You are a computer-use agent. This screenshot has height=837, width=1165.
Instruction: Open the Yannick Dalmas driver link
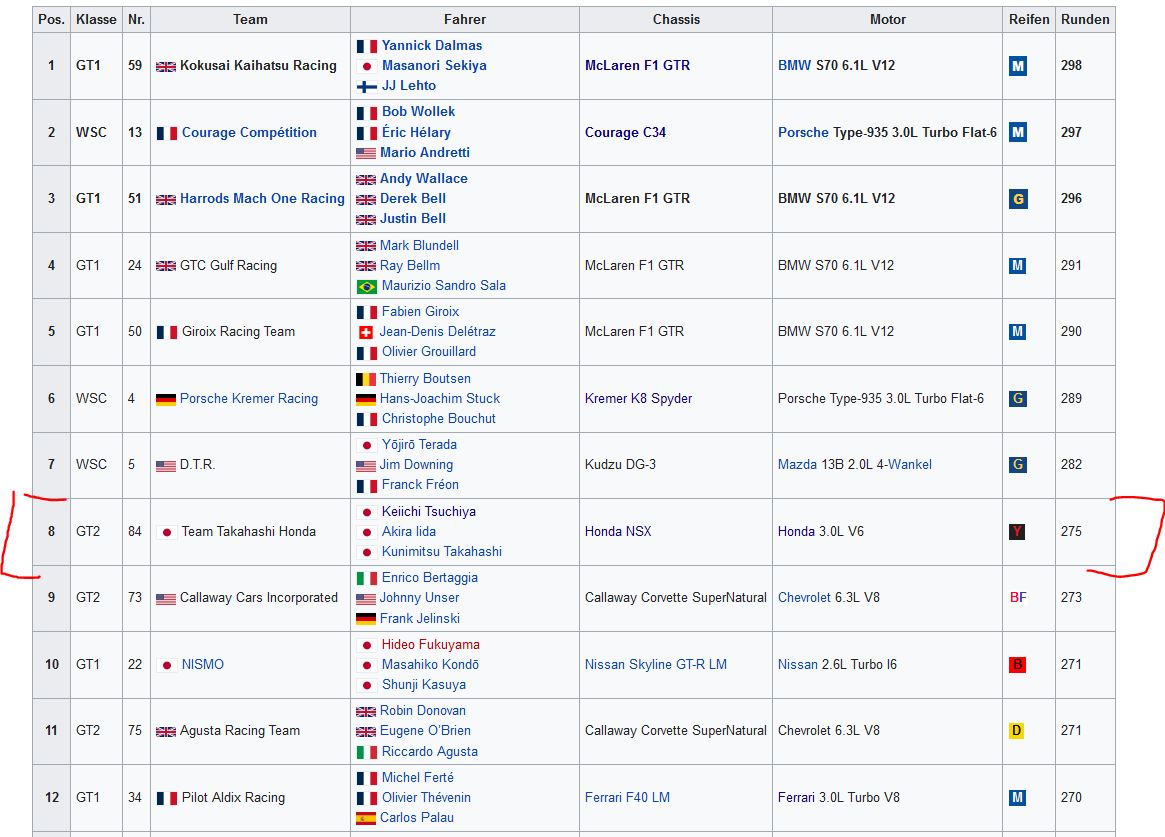pos(431,46)
